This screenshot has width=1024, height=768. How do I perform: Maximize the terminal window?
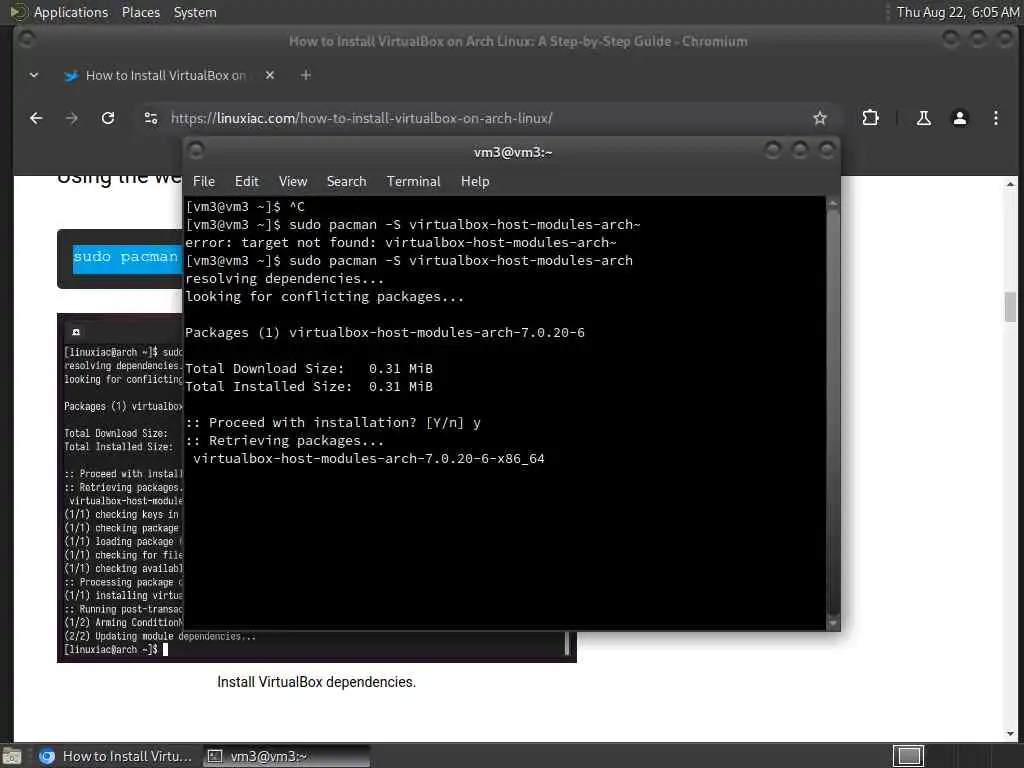click(x=800, y=151)
